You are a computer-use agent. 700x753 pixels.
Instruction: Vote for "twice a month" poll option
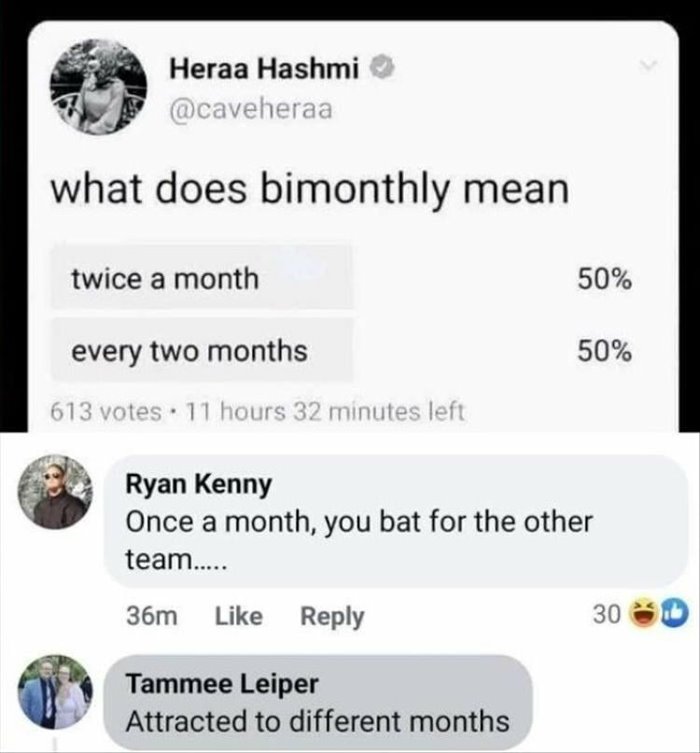point(202,278)
